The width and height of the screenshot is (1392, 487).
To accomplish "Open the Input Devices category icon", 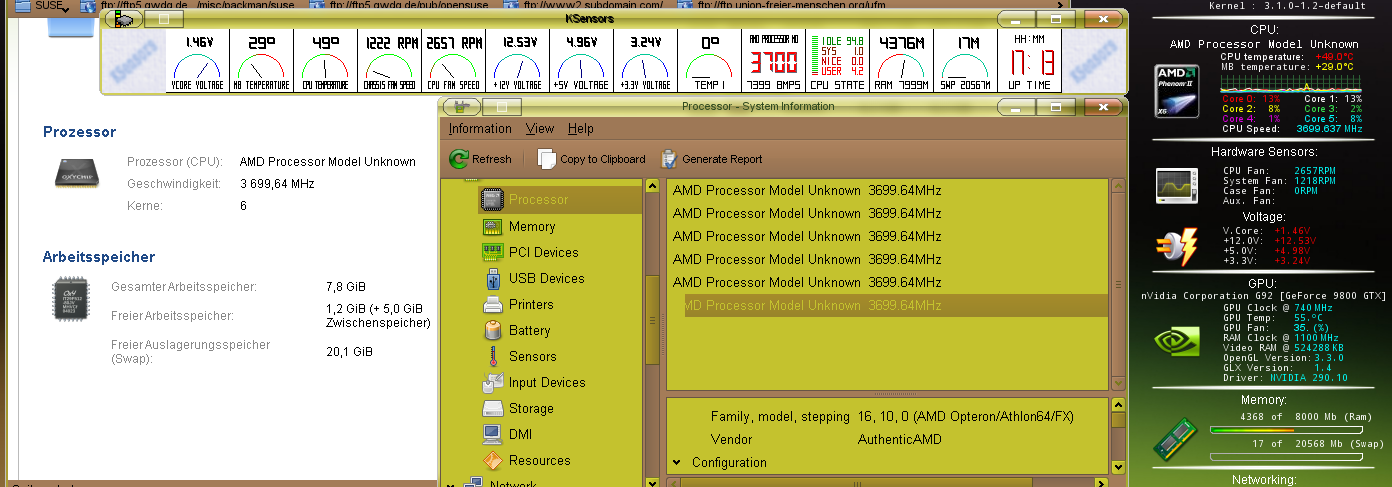I will (x=492, y=382).
